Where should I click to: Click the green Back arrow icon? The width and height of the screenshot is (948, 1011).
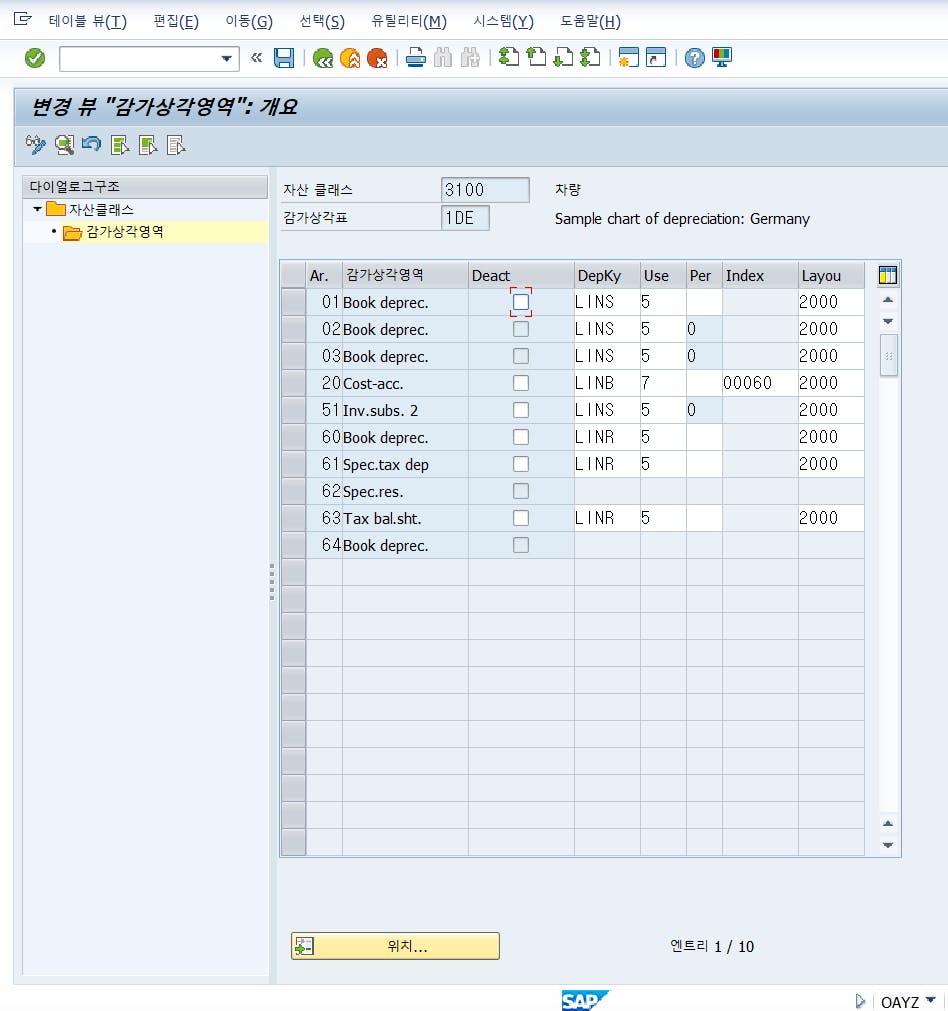[x=322, y=58]
